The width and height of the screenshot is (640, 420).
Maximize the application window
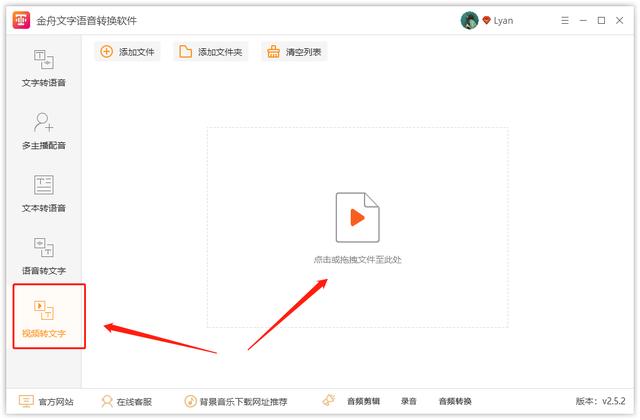[601, 20]
